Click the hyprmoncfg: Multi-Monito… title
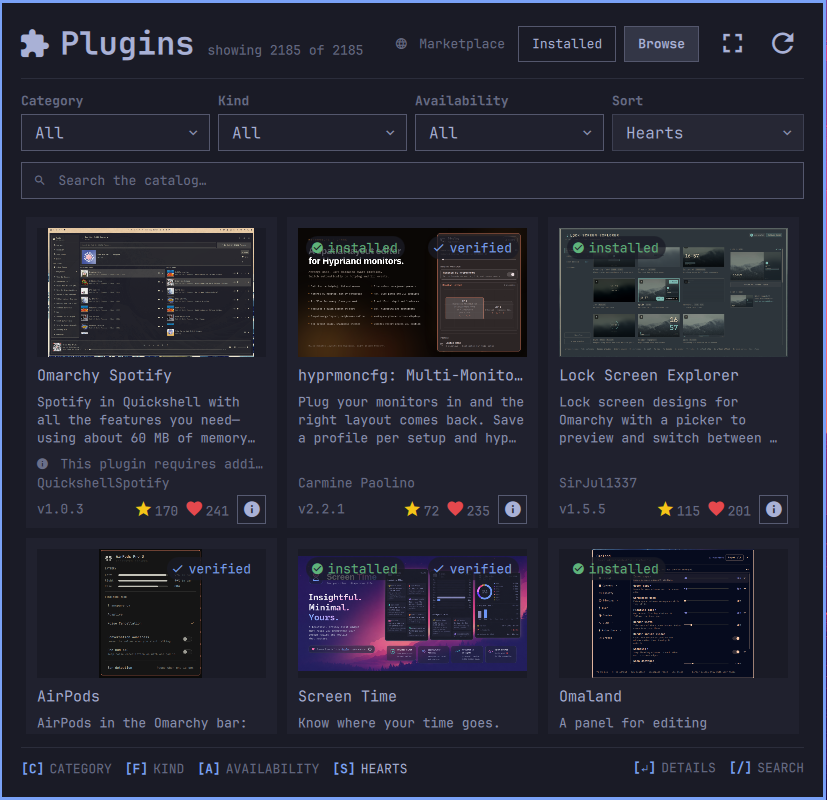 pyautogui.click(x=410, y=375)
